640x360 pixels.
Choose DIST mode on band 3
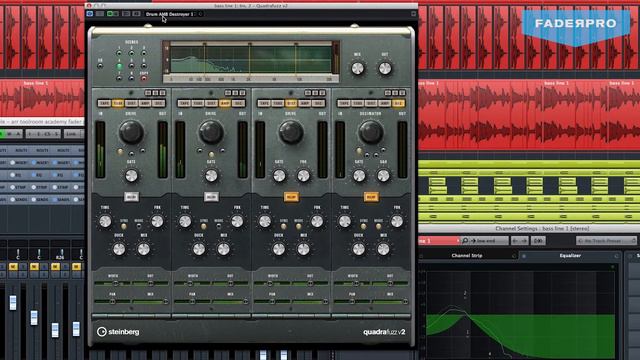click(x=291, y=103)
